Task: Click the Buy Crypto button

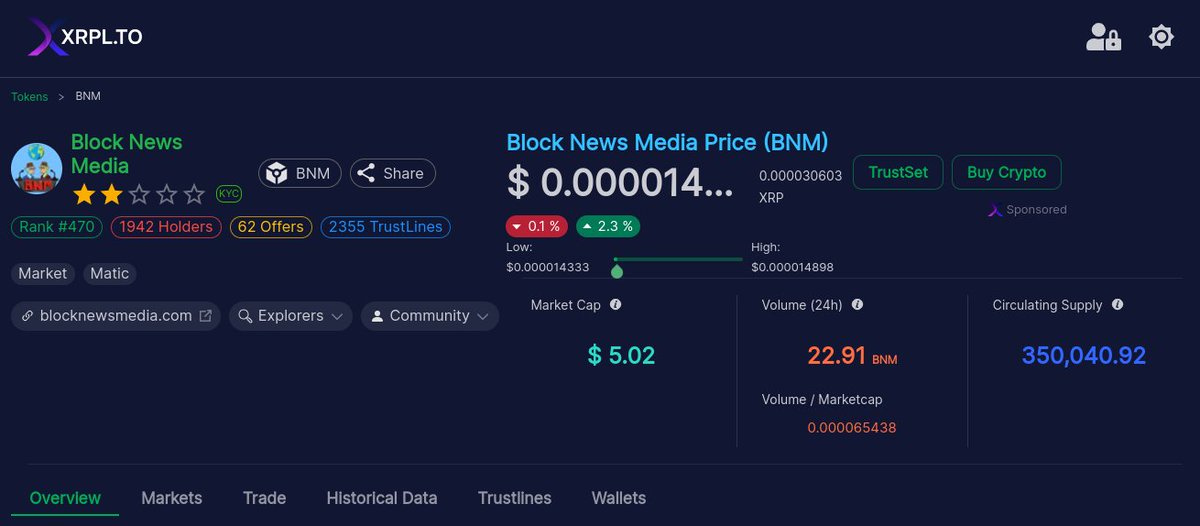Action: click(x=1006, y=172)
